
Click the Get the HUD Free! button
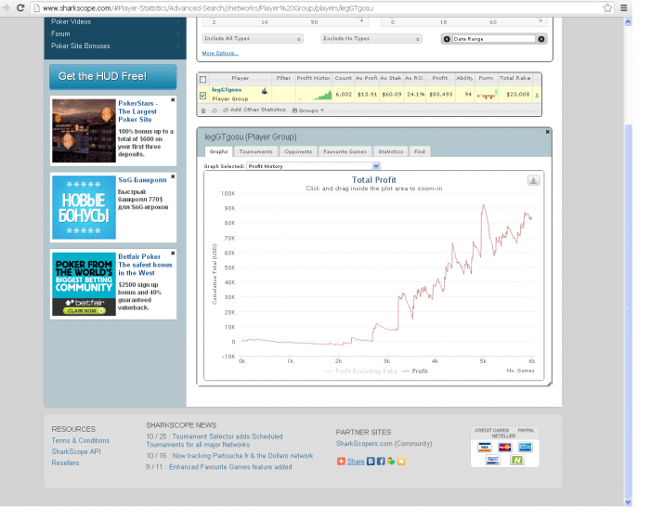coord(113,77)
